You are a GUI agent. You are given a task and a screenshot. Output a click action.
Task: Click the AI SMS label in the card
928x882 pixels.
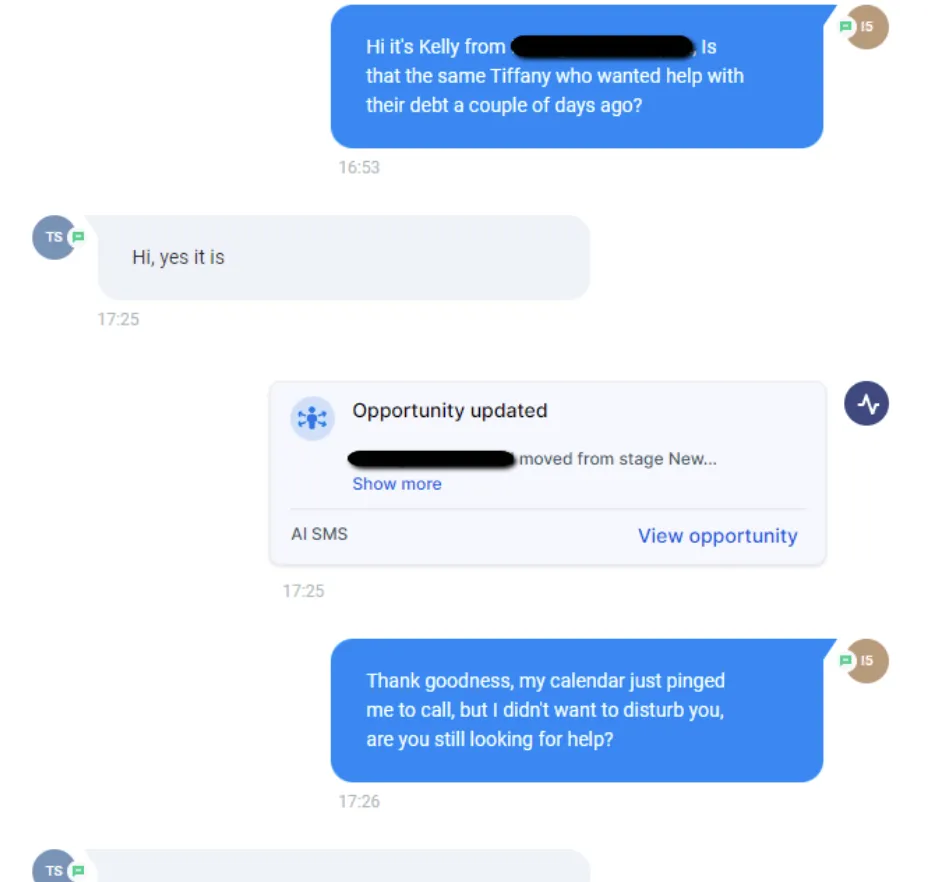click(x=319, y=534)
